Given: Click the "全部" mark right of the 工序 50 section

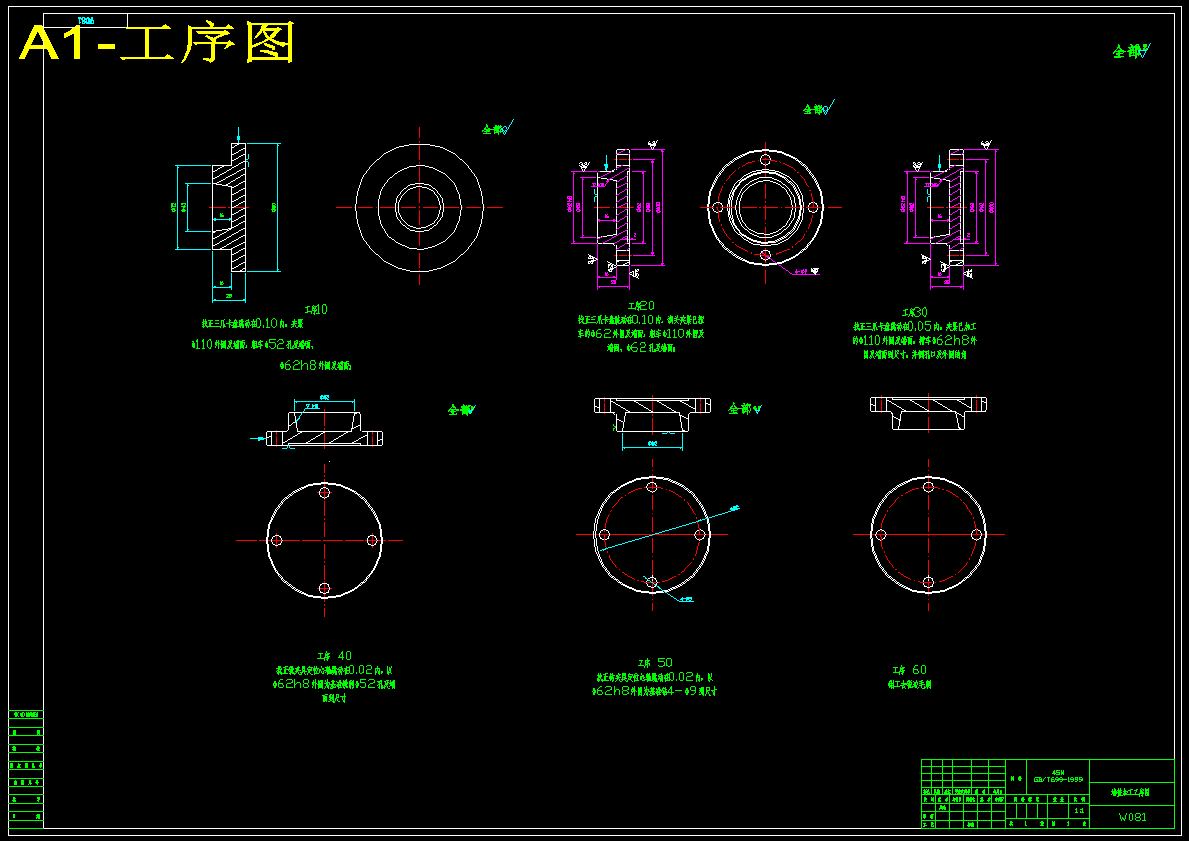Looking at the screenshot, I should pyautogui.click(x=745, y=409).
